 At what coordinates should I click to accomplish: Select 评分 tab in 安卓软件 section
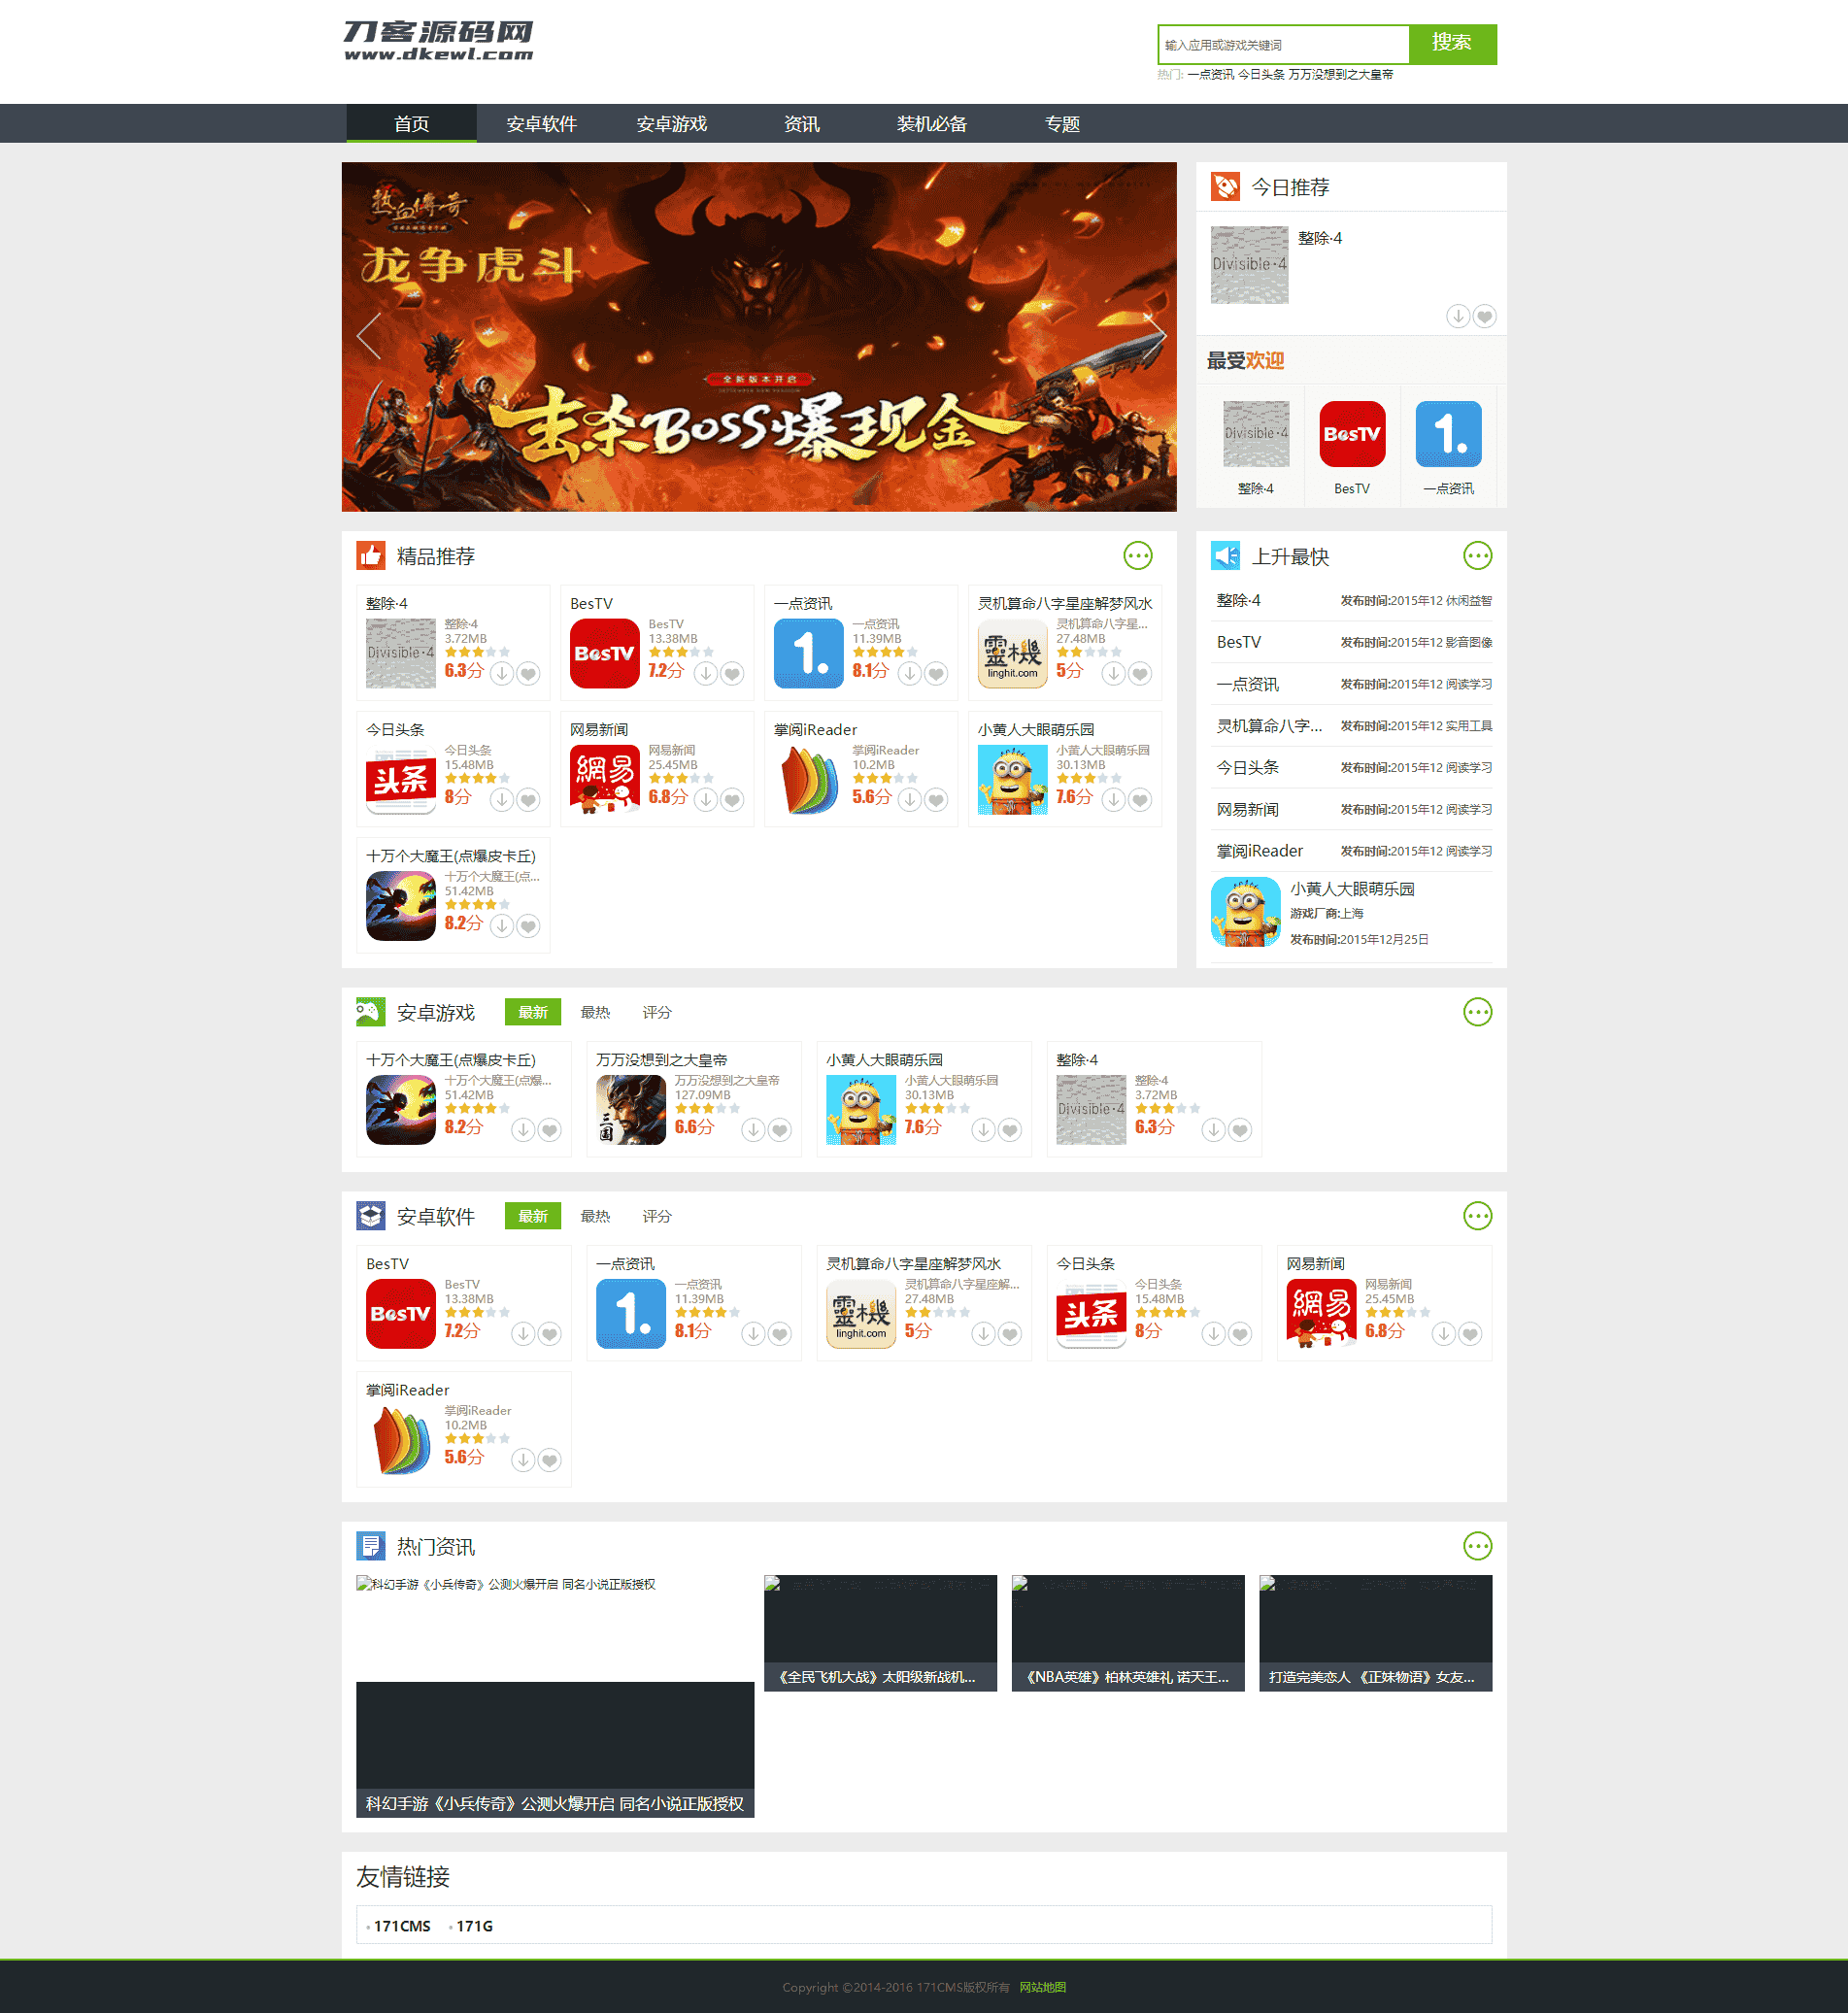[657, 1216]
